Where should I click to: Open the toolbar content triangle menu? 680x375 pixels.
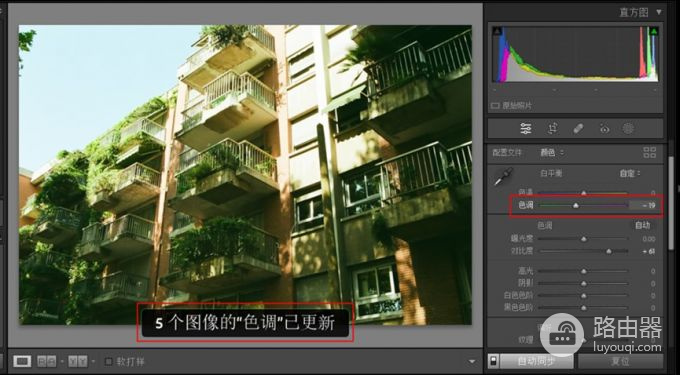pyautogui.click(x=472, y=361)
